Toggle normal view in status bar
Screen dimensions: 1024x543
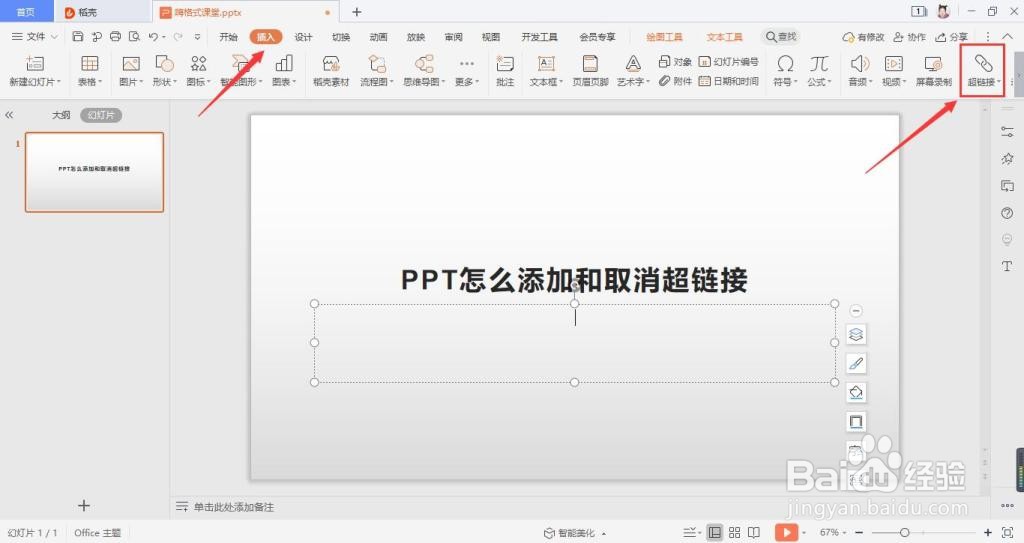click(715, 533)
